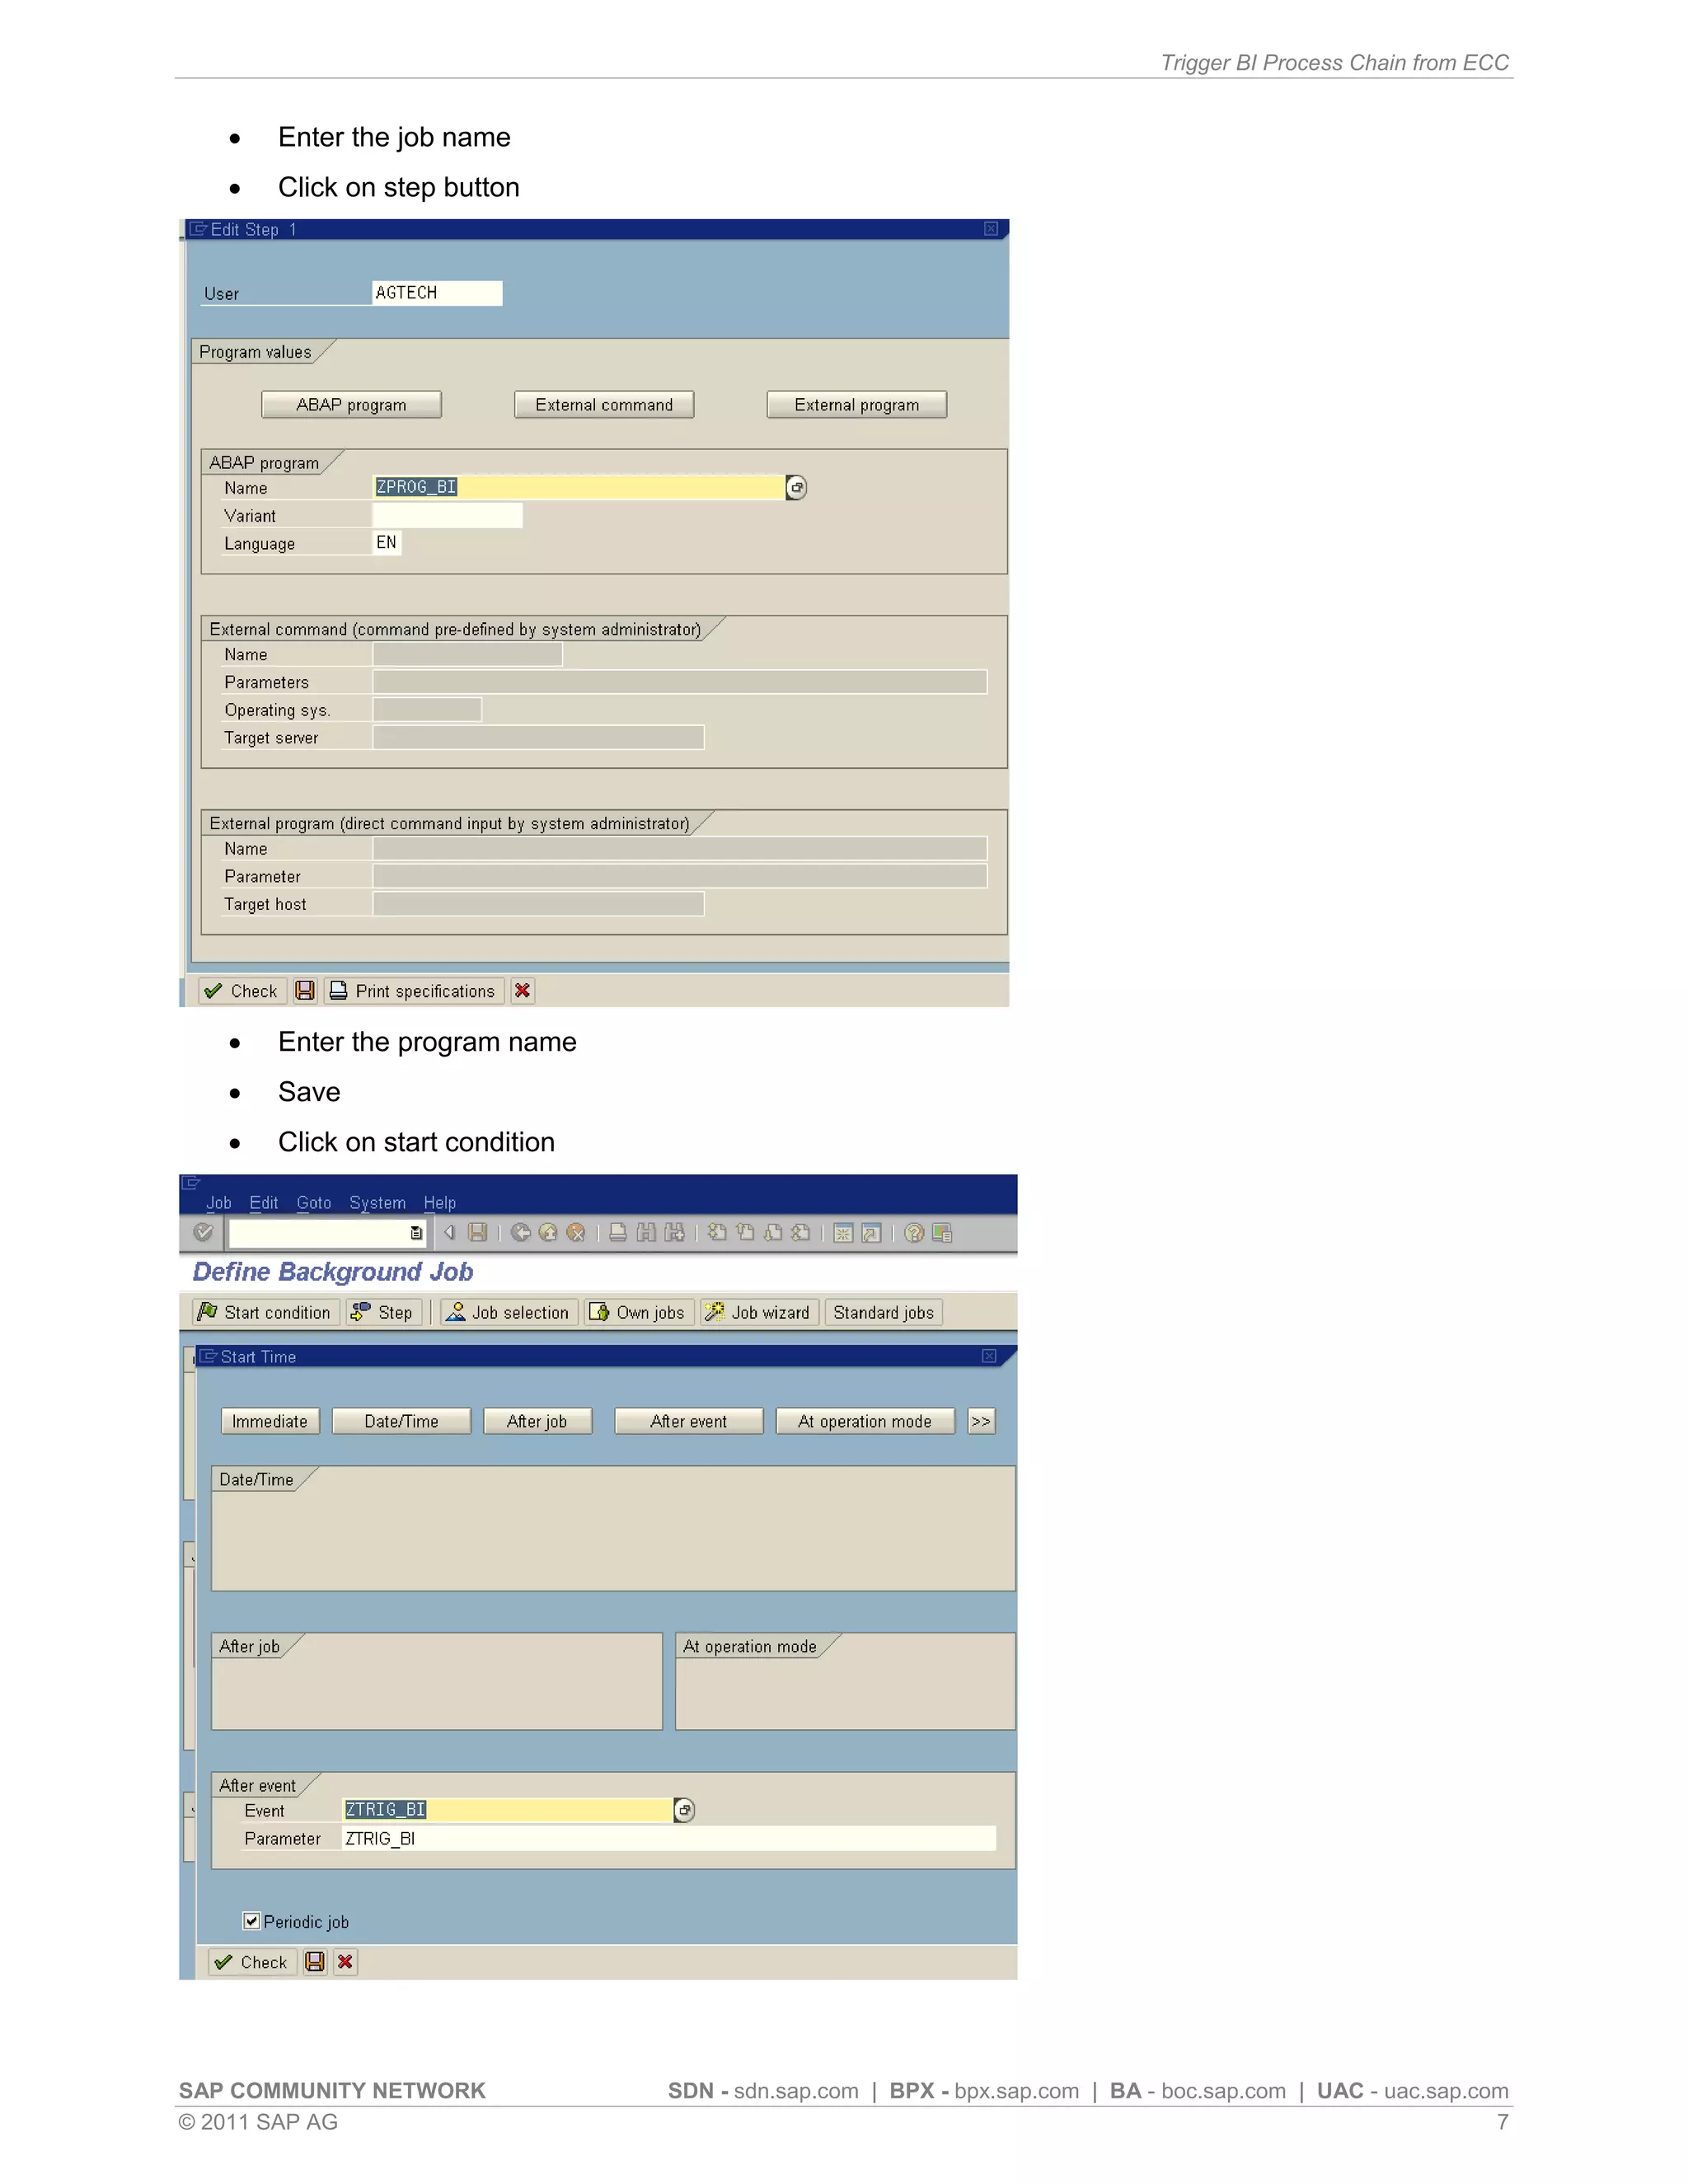
Task: Click the Help question mark icon
Action: pyautogui.click(x=913, y=1233)
